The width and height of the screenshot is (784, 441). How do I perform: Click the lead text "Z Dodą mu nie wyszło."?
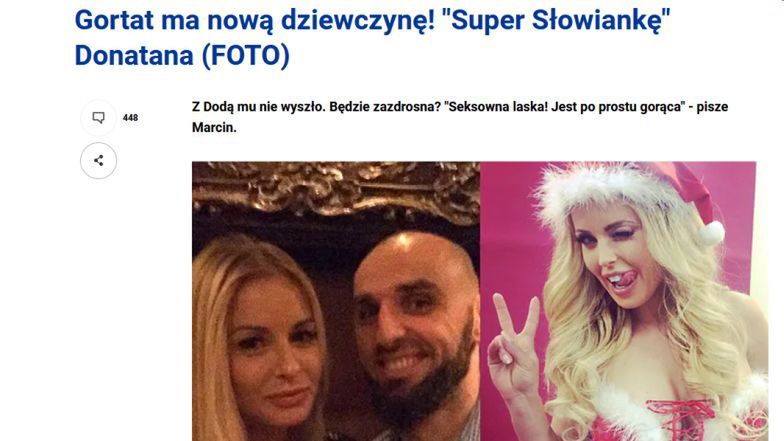258,107
